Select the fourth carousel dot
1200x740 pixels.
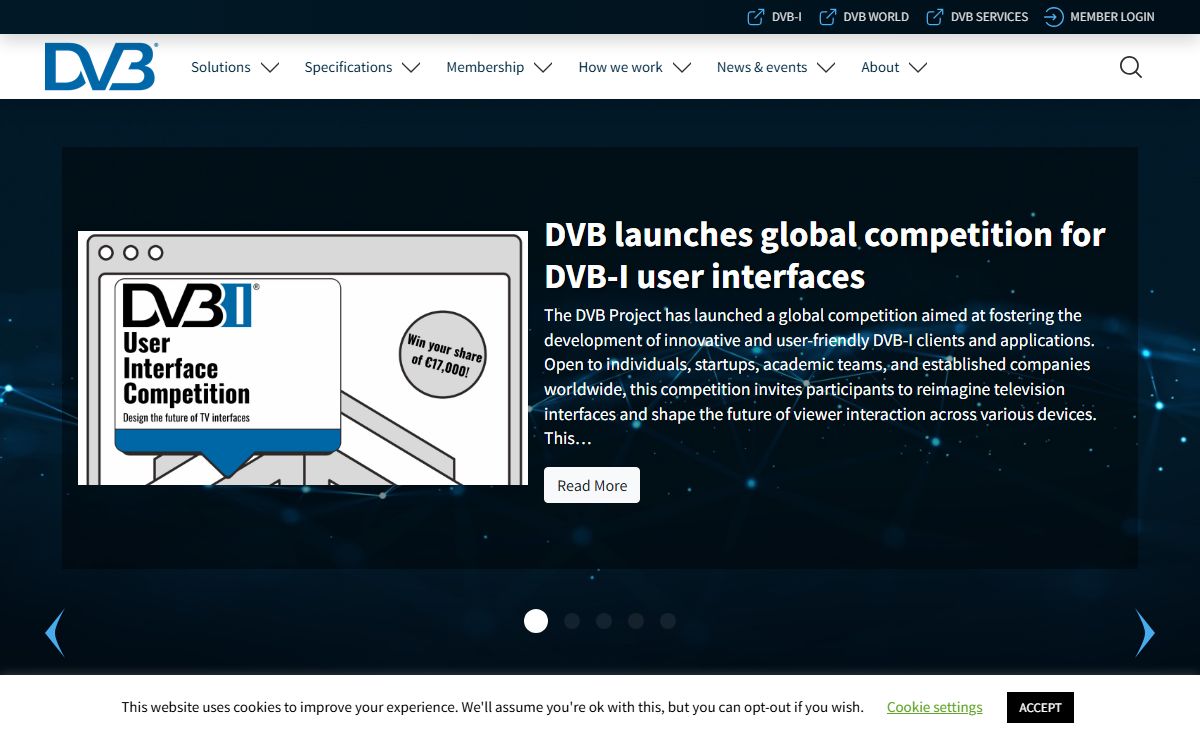(x=636, y=621)
